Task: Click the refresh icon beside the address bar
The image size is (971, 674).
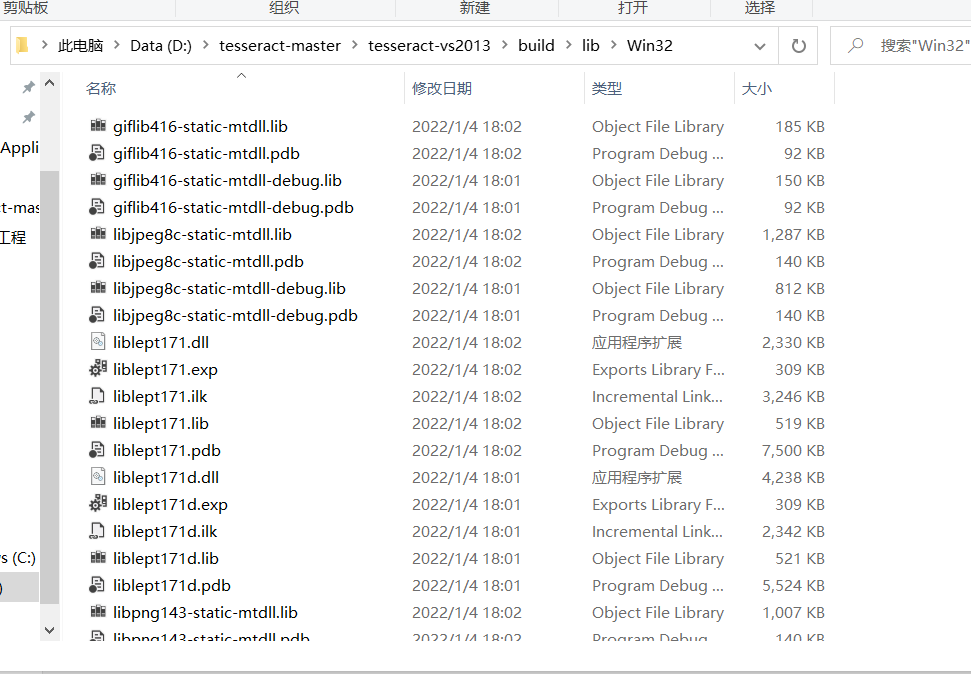Action: [799, 46]
